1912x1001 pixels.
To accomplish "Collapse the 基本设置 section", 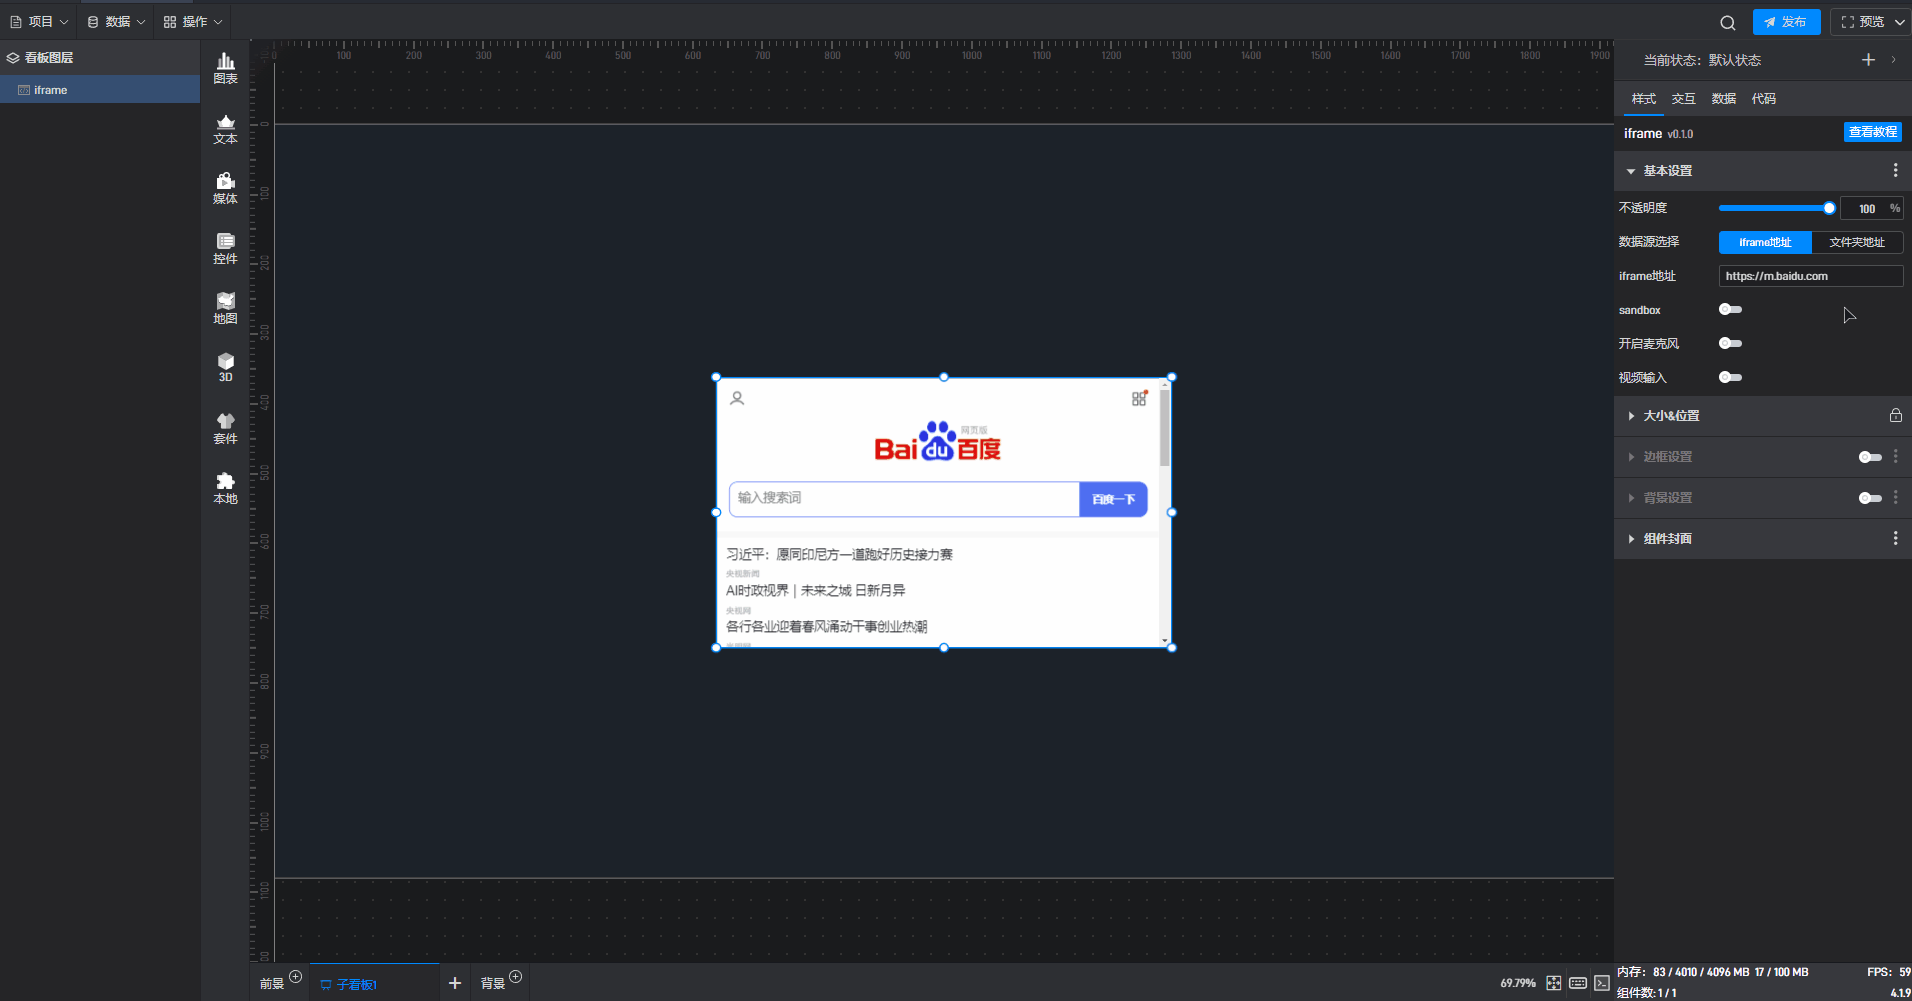I will pyautogui.click(x=1631, y=171).
